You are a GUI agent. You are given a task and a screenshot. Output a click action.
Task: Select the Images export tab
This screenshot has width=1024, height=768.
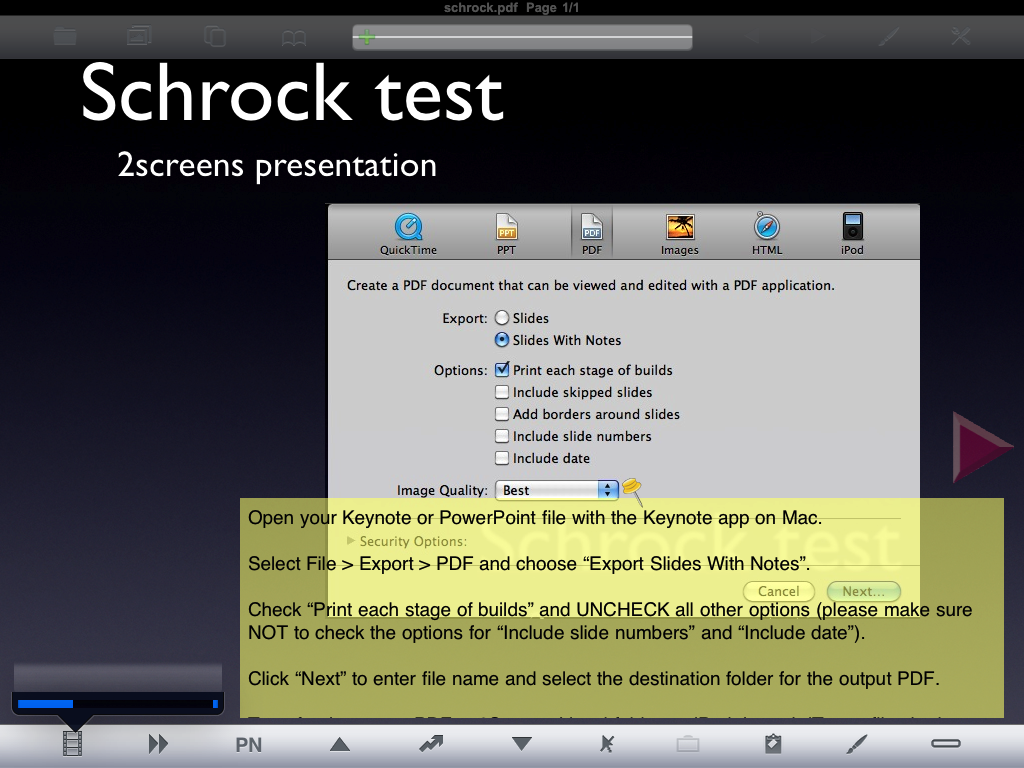coord(679,234)
